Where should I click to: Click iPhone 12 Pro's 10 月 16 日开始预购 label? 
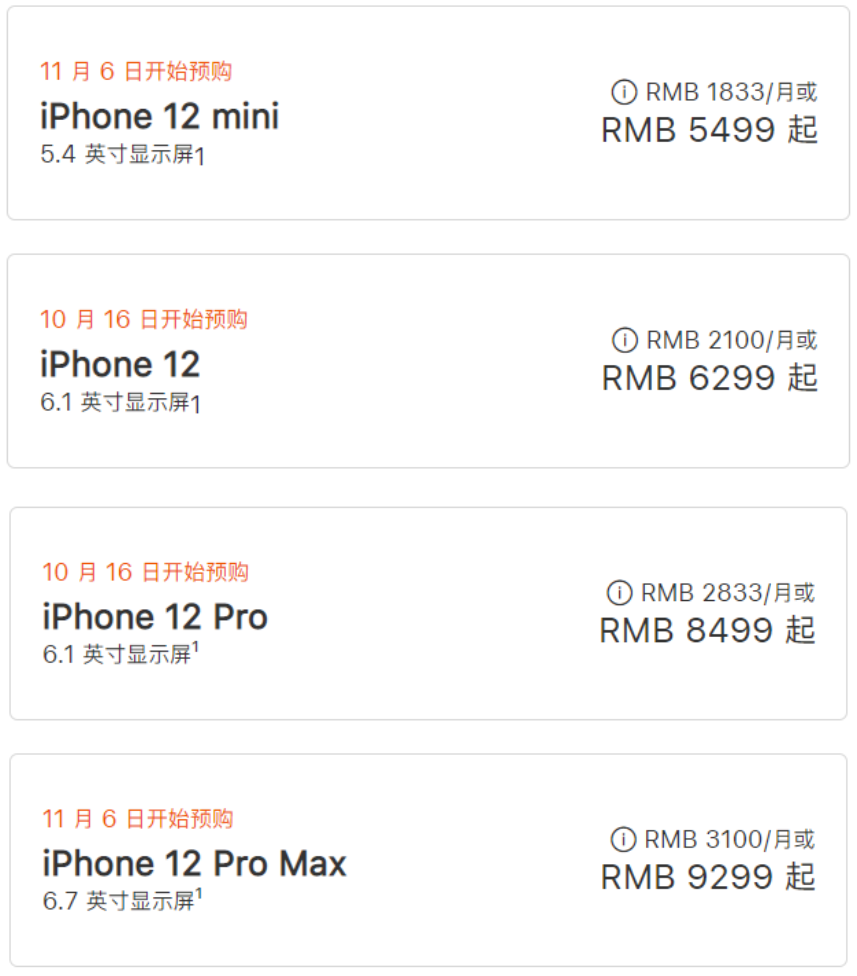coord(145,572)
